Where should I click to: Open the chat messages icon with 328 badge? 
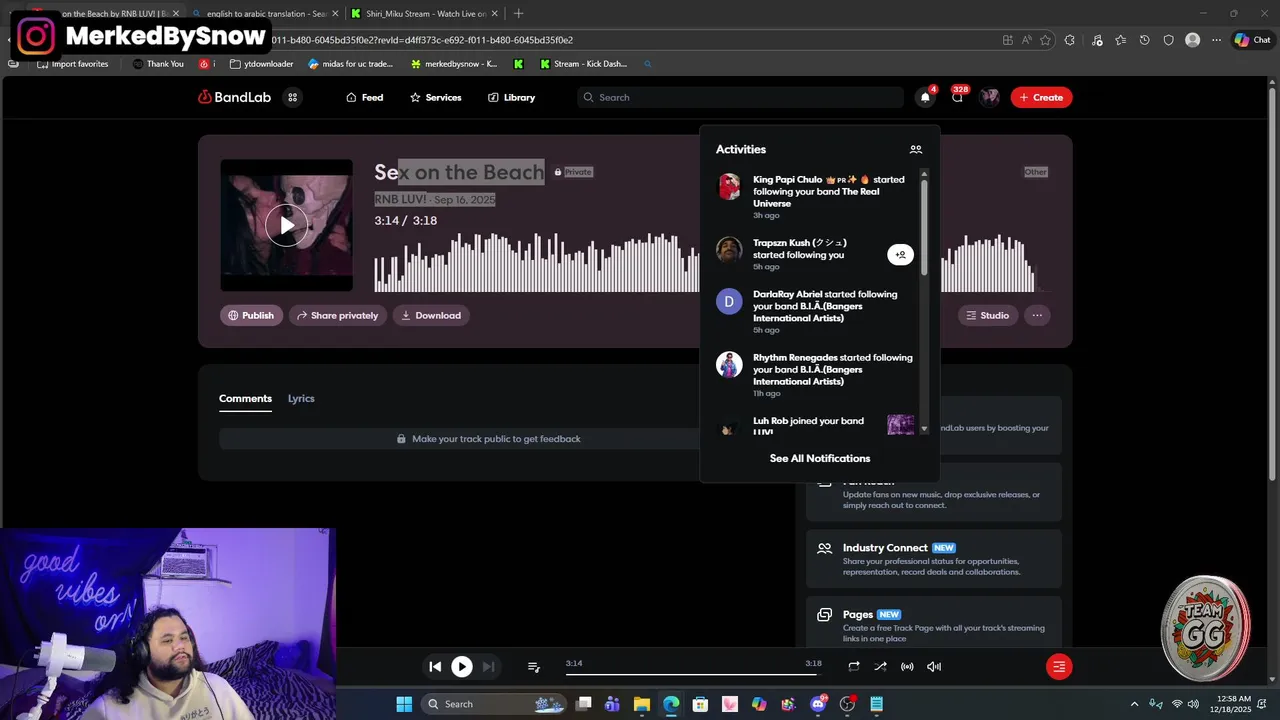[x=958, y=97]
